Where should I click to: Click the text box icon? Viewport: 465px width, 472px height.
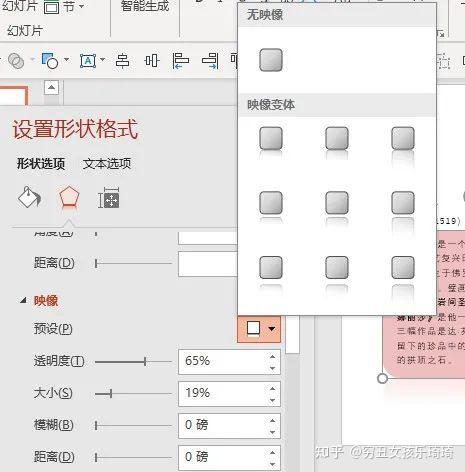tap(88, 61)
